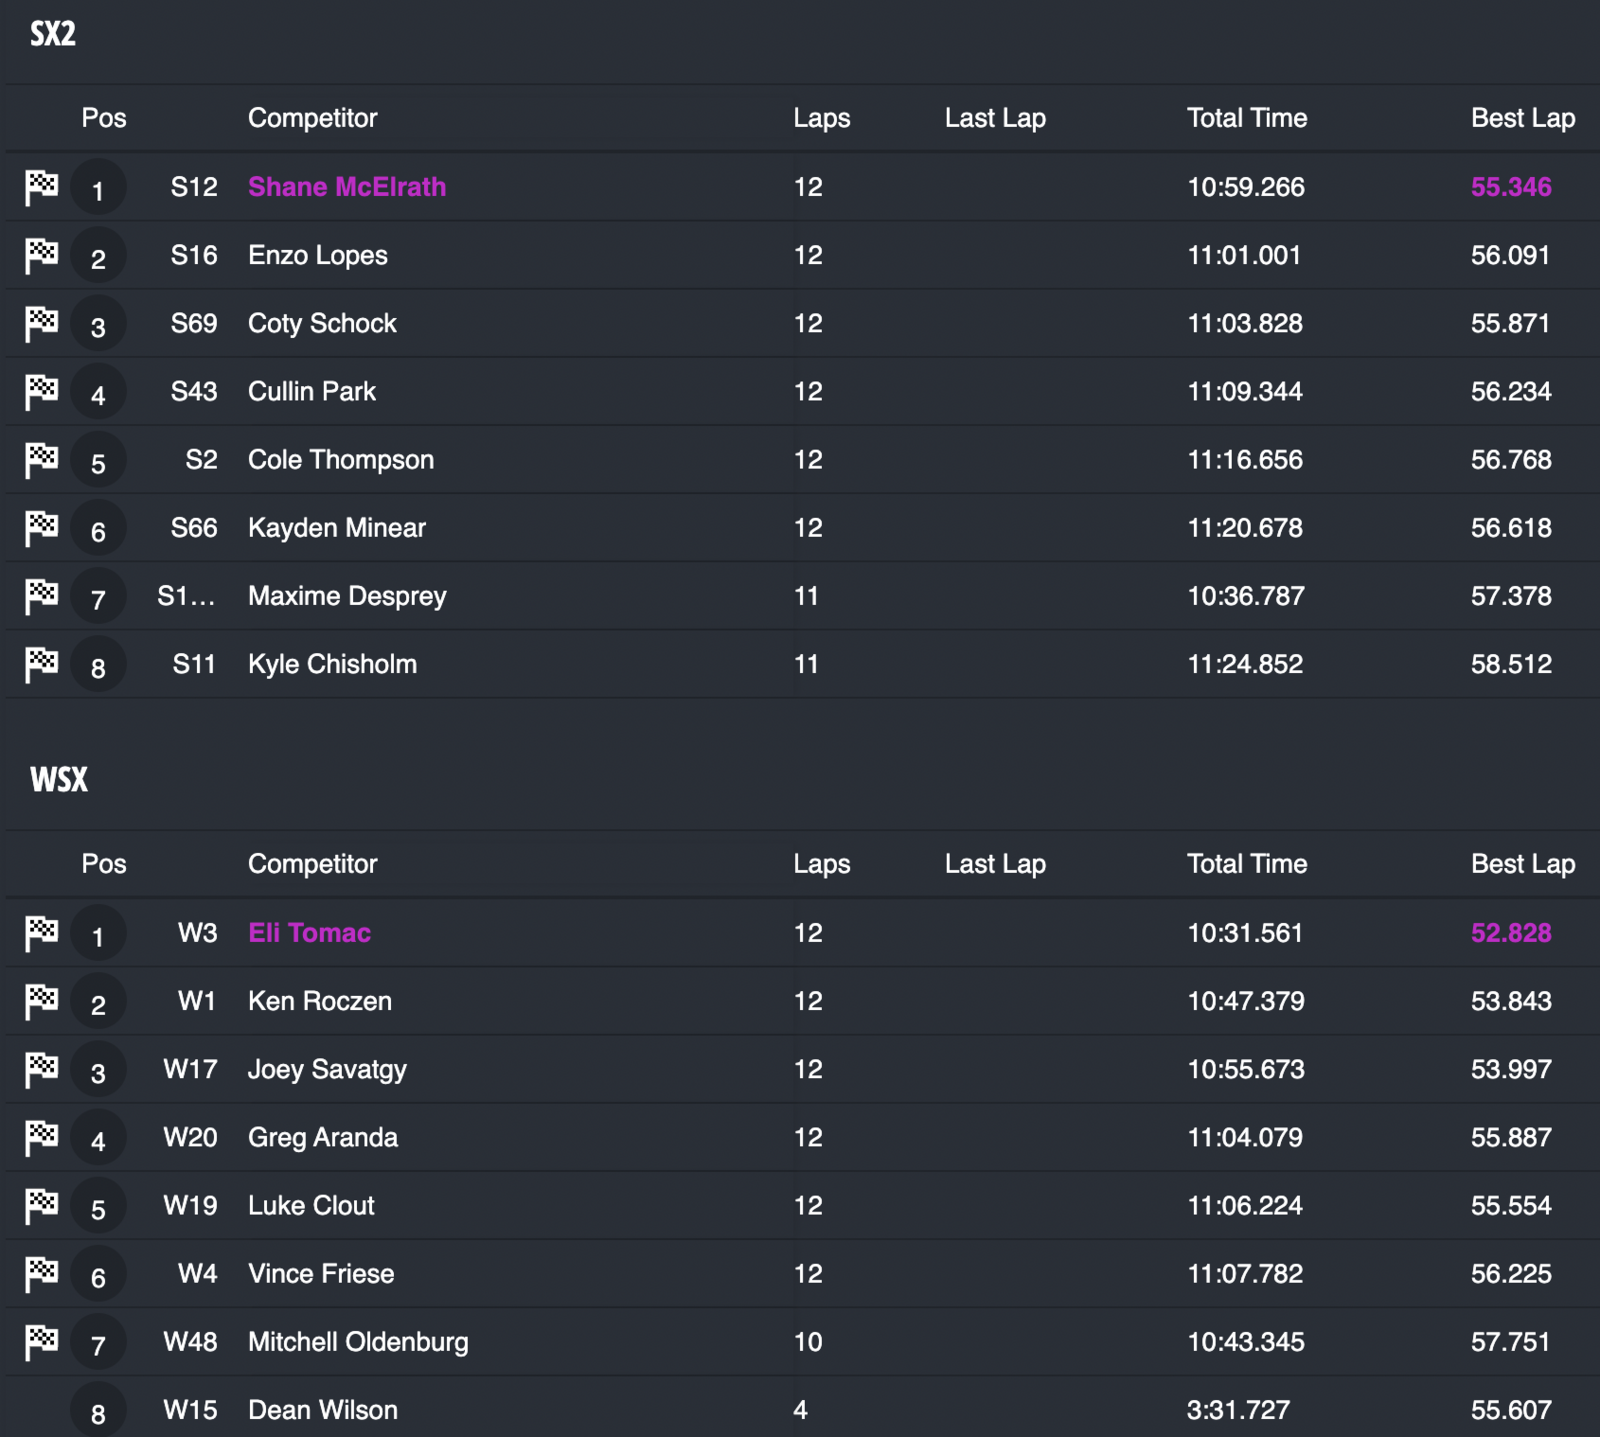Click the SX2 section title
This screenshot has height=1437, width=1600.
coord(53,34)
